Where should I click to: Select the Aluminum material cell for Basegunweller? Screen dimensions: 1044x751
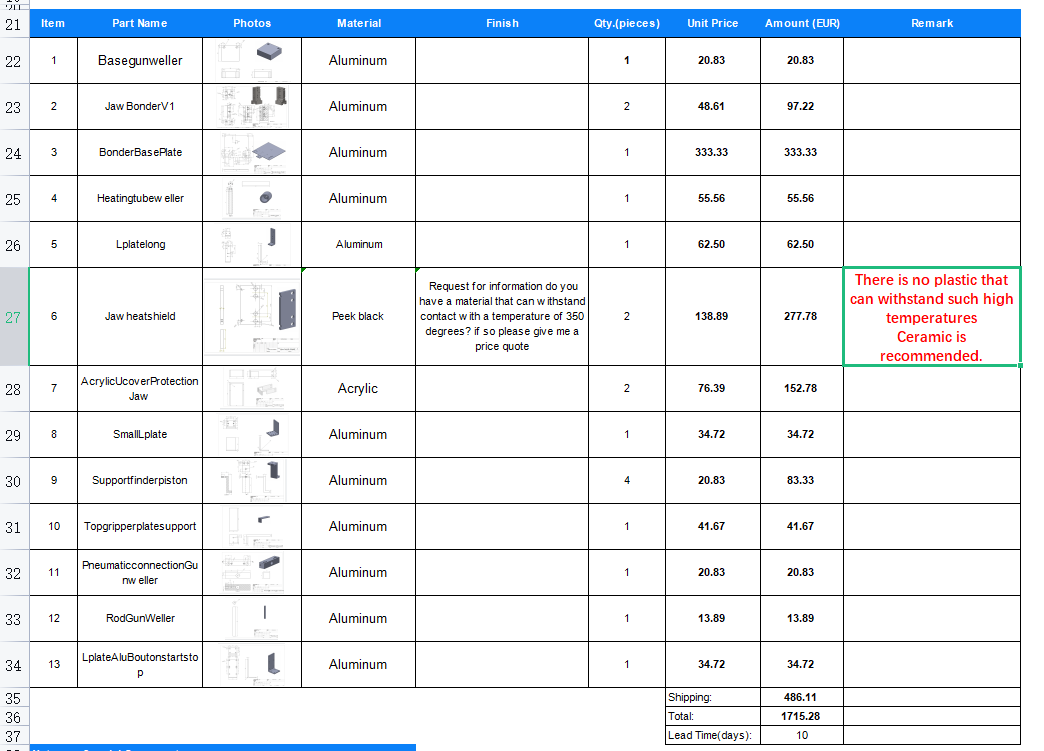coord(358,61)
